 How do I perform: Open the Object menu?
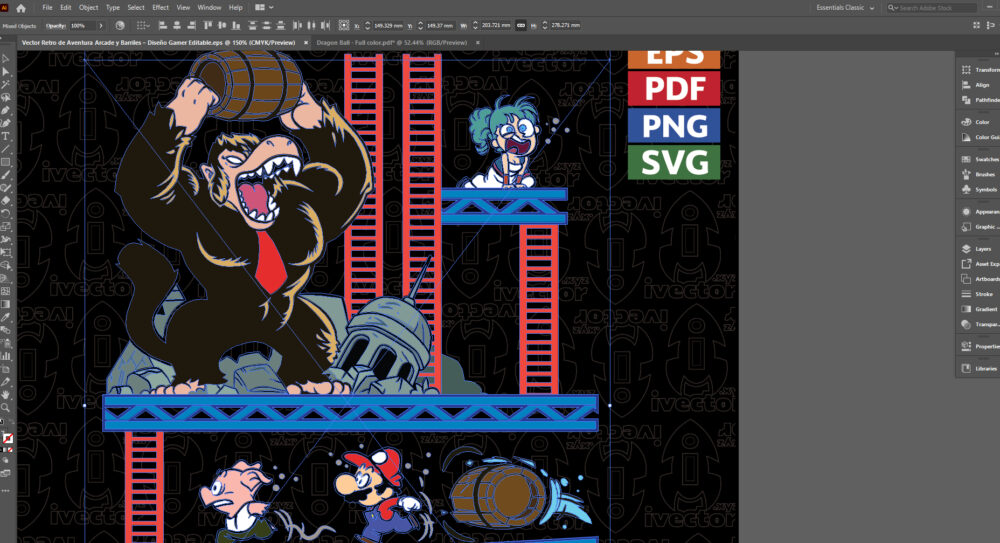pyautogui.click(x=89, y=8)
